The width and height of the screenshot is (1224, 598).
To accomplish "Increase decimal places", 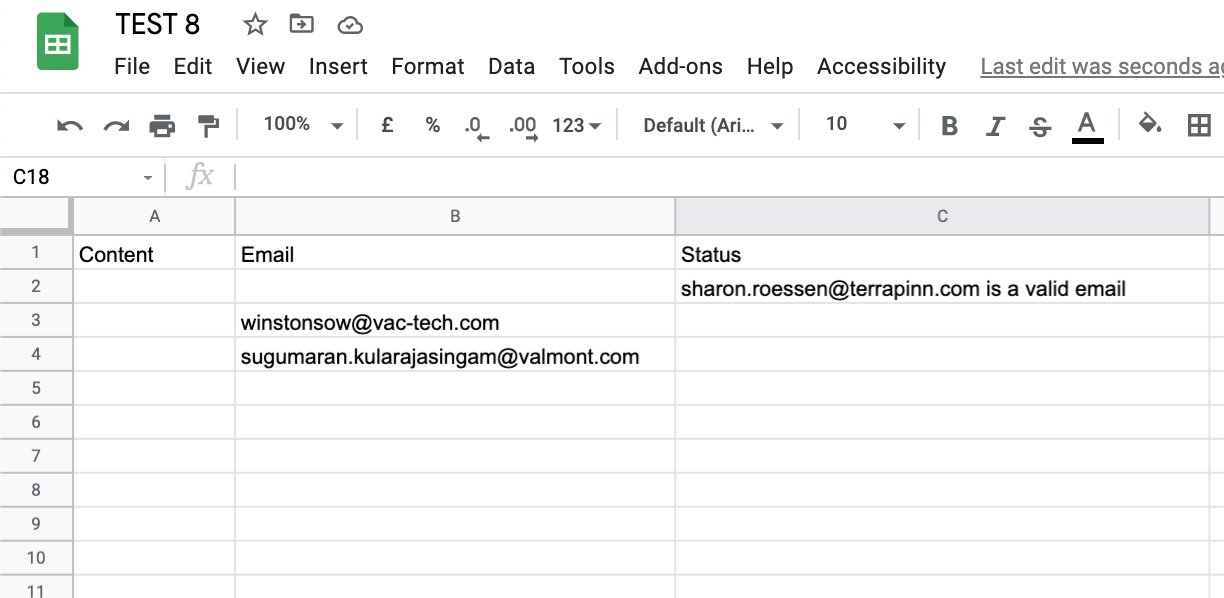I will 523,126.
